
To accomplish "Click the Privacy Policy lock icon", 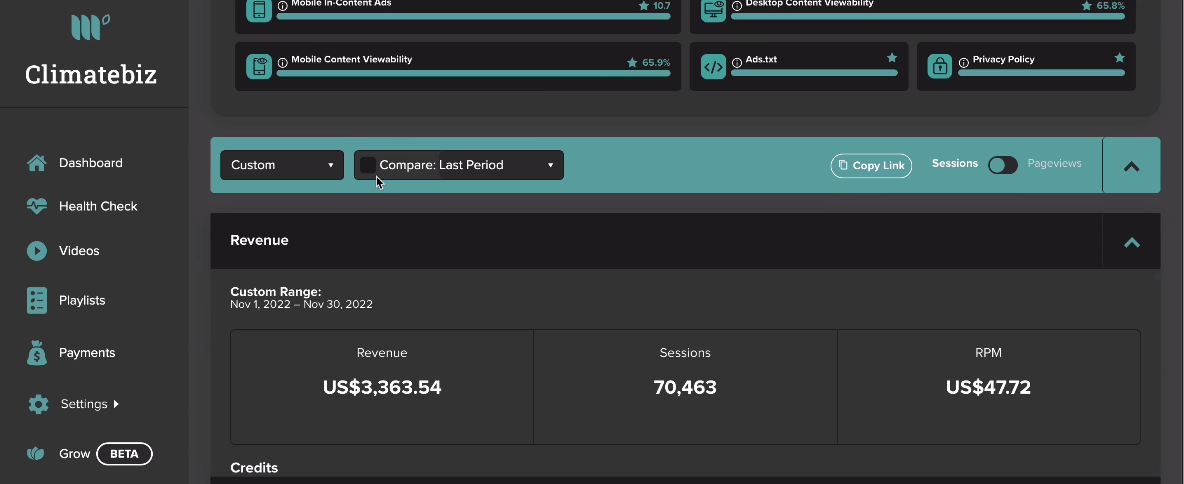I will click(940, 66).
